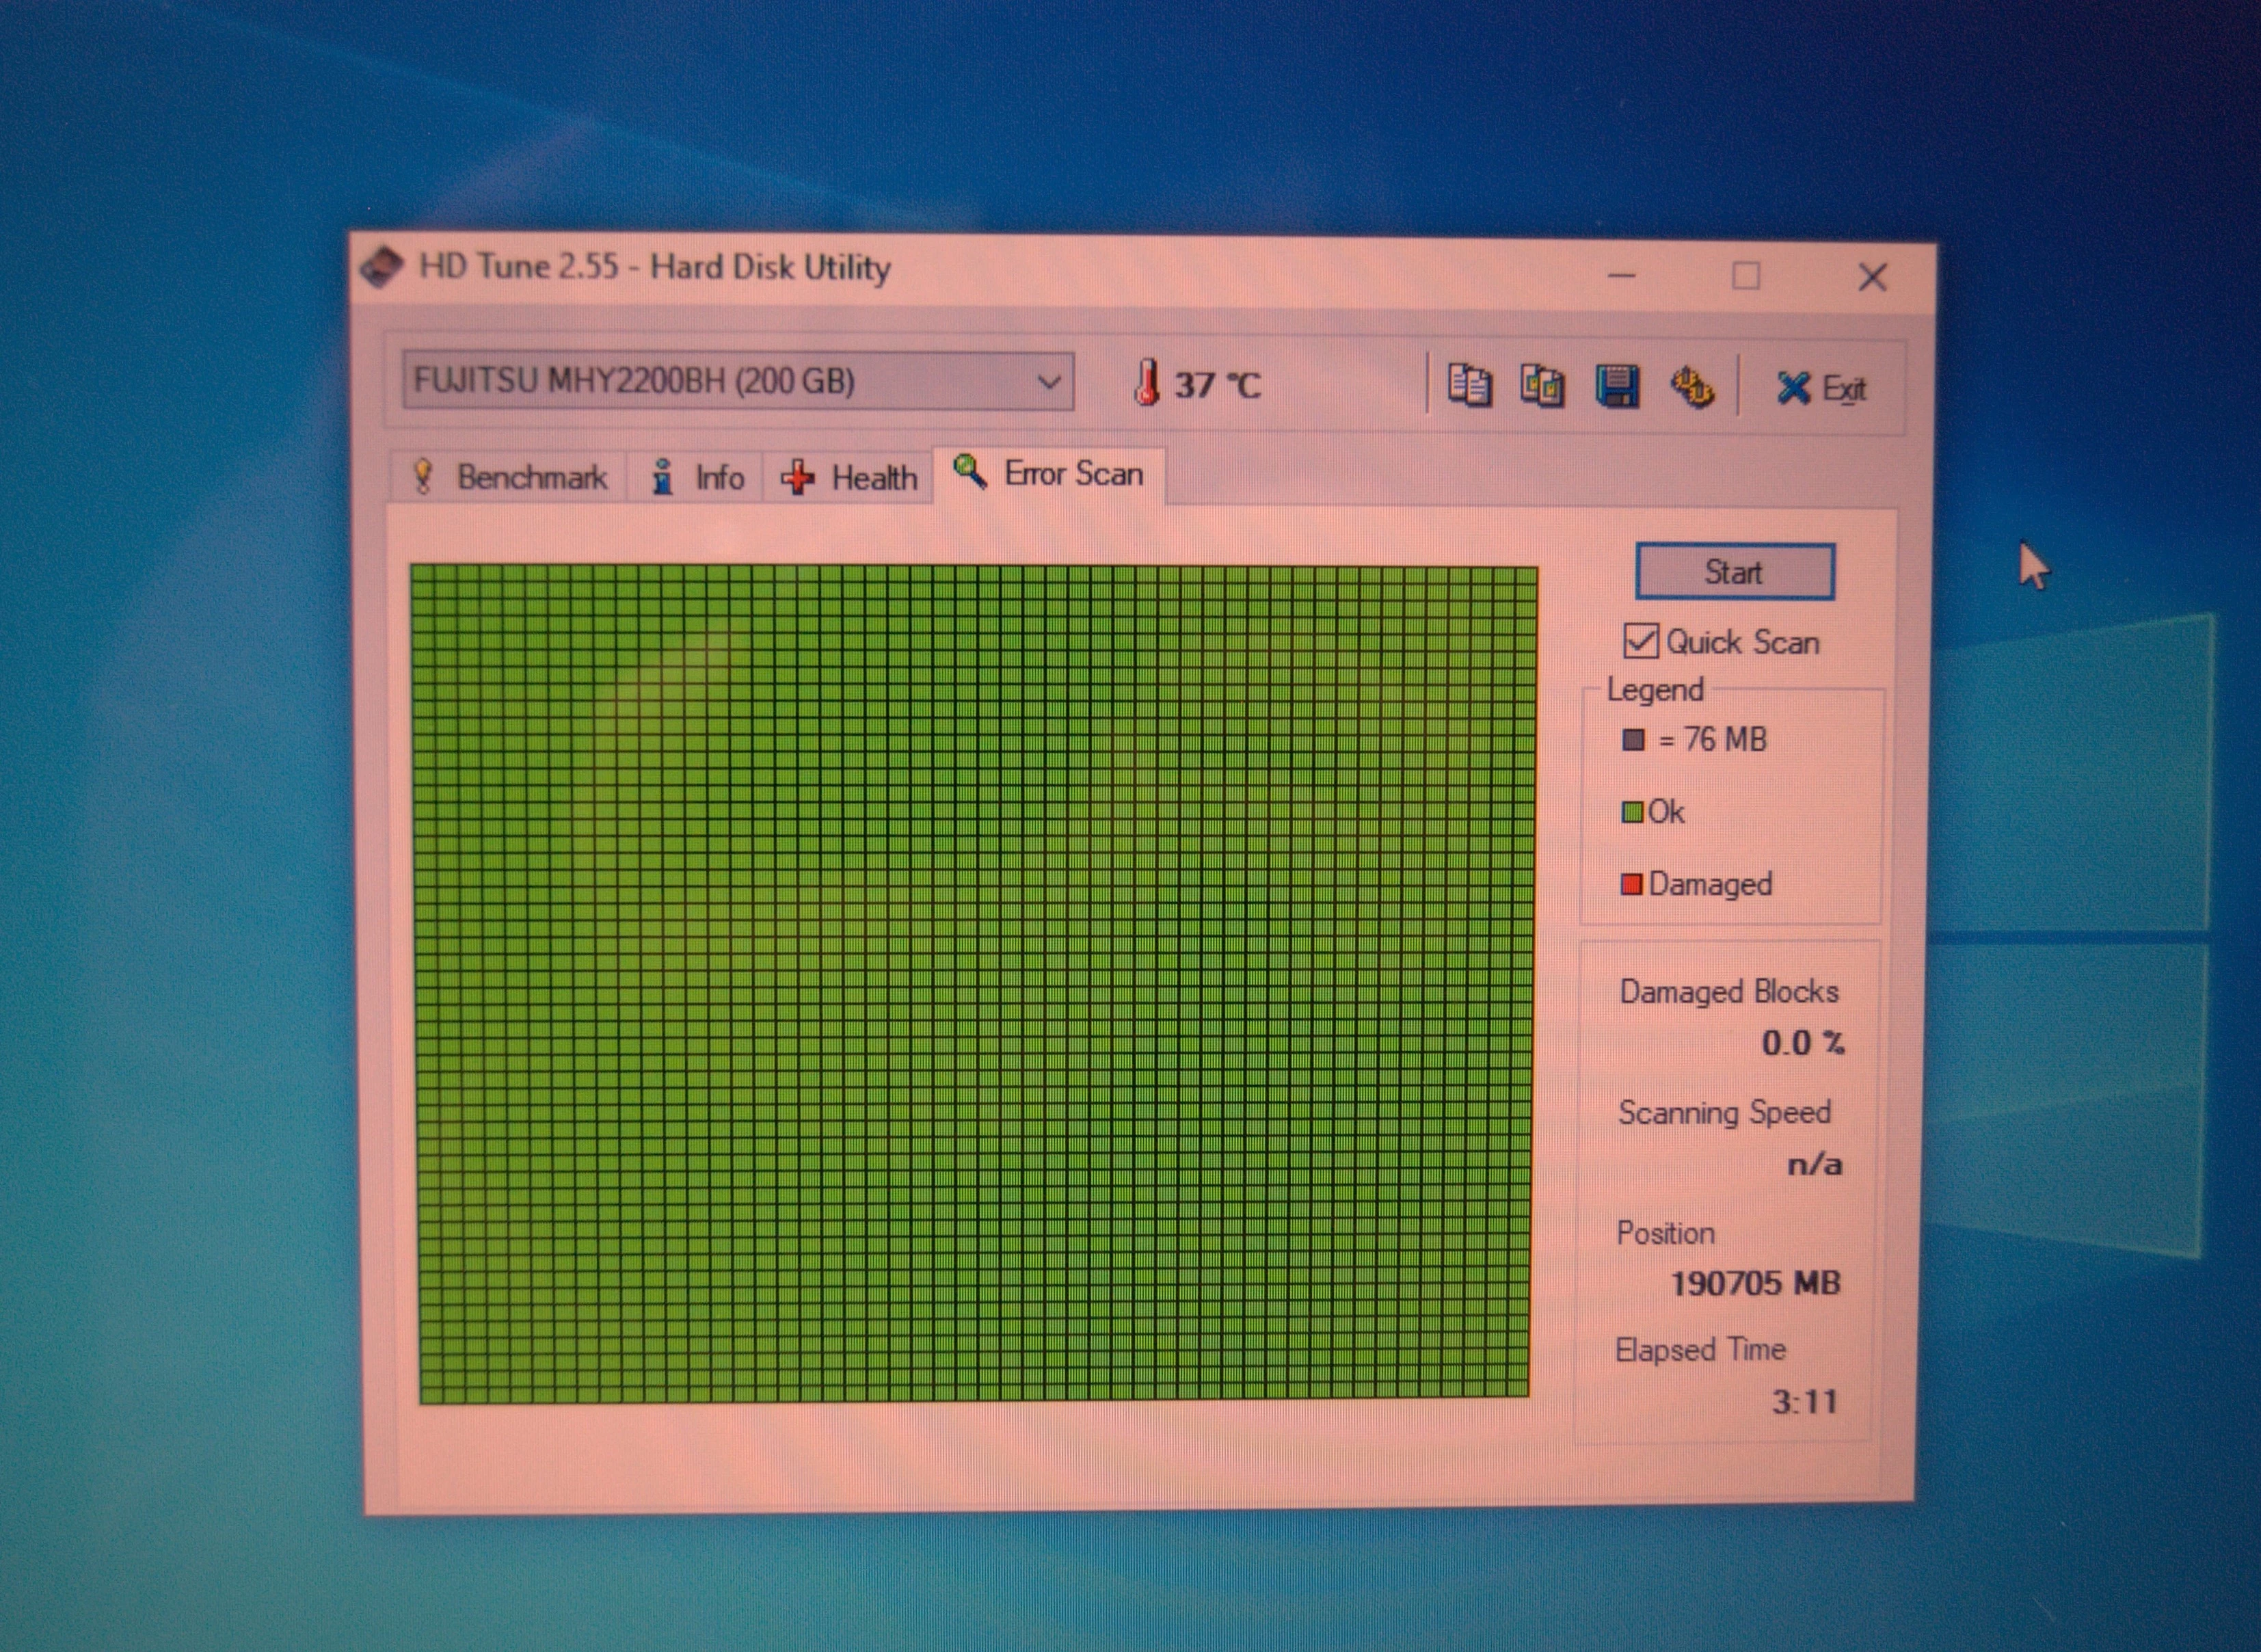
Task: Open the Info tab
Action: coord(696,477)
